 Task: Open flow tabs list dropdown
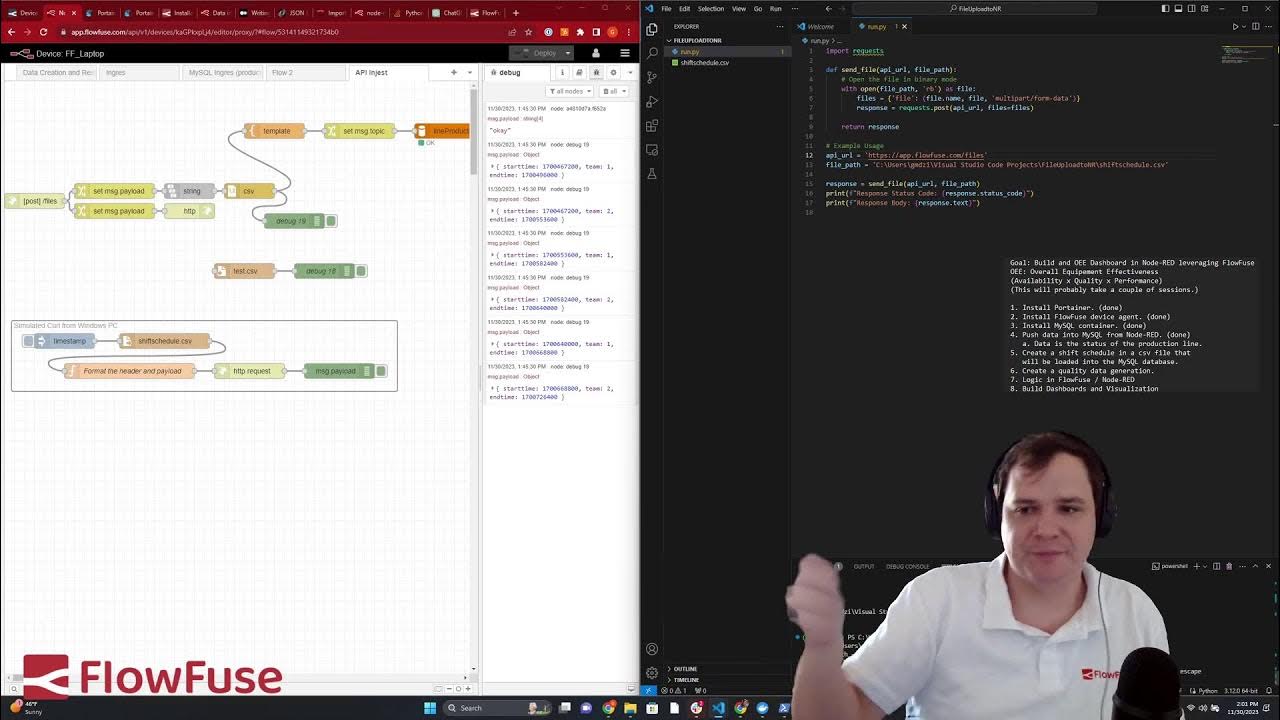pos(469,72)
